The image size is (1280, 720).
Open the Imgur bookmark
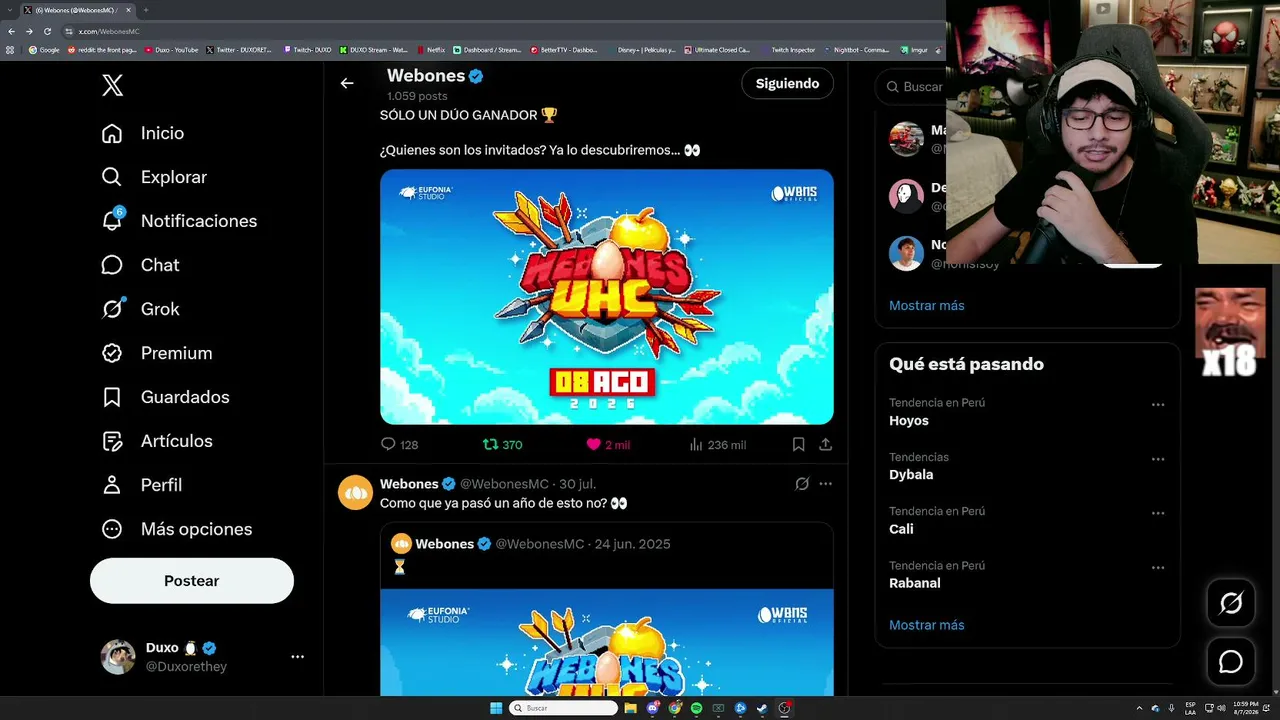pyautogui.click(x=914, y=50)
